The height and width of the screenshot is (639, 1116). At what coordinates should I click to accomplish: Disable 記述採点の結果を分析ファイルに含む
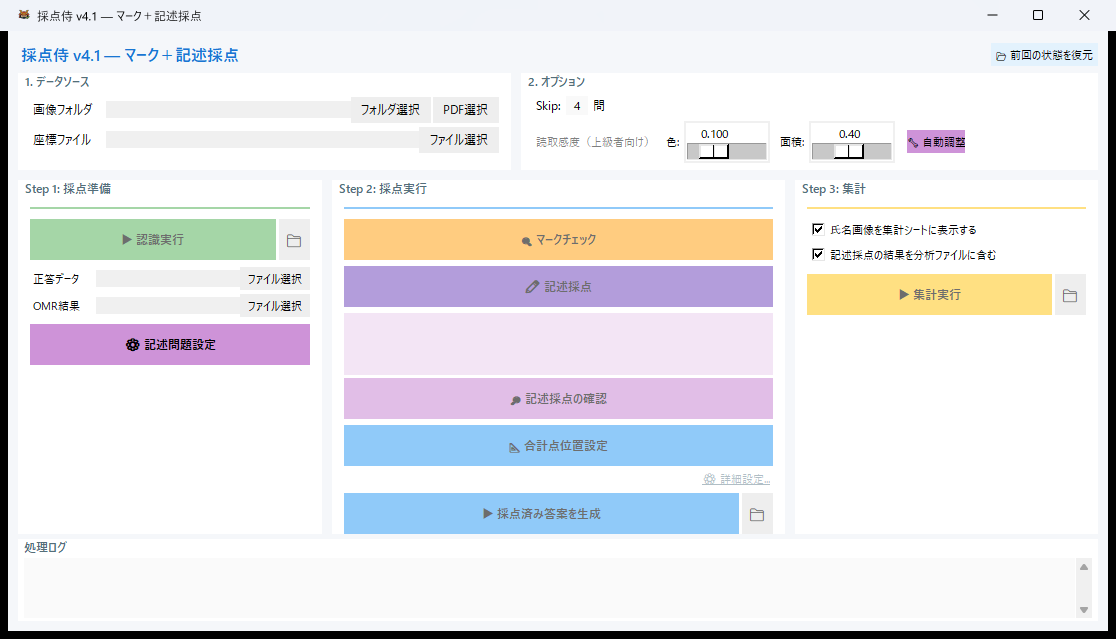tap(818, 253)
